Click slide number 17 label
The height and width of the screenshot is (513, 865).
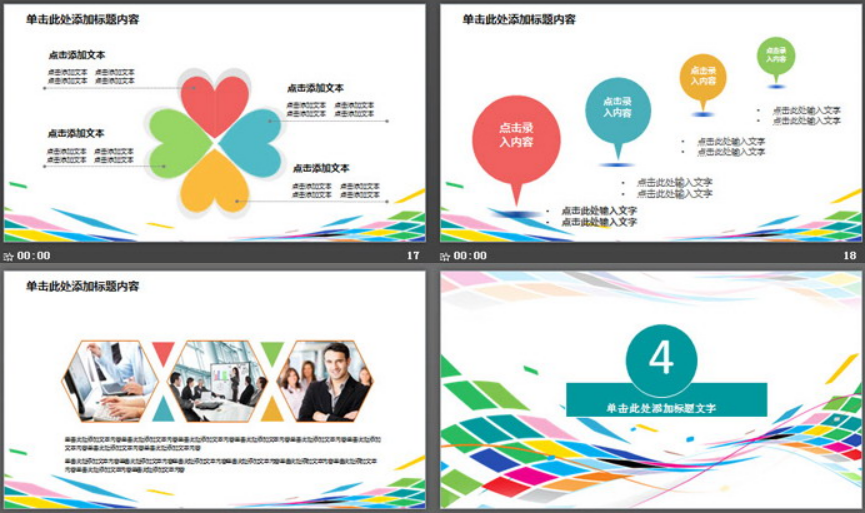pos(412,256)
